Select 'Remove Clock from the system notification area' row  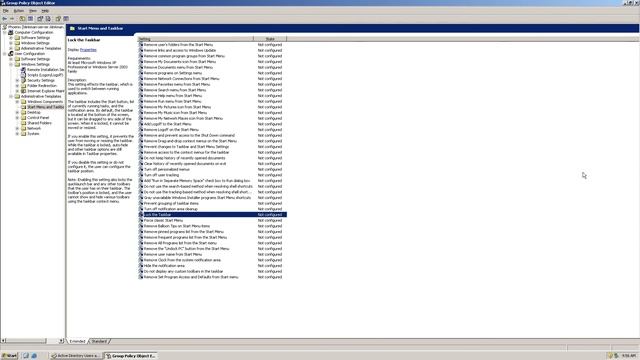coord(212,260)
